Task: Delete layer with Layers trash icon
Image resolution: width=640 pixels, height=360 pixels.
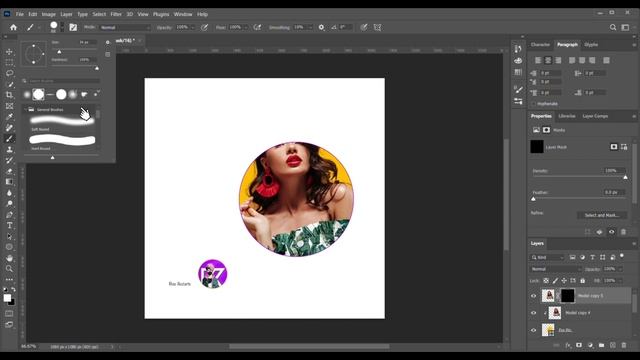Action: pos(624,345)
